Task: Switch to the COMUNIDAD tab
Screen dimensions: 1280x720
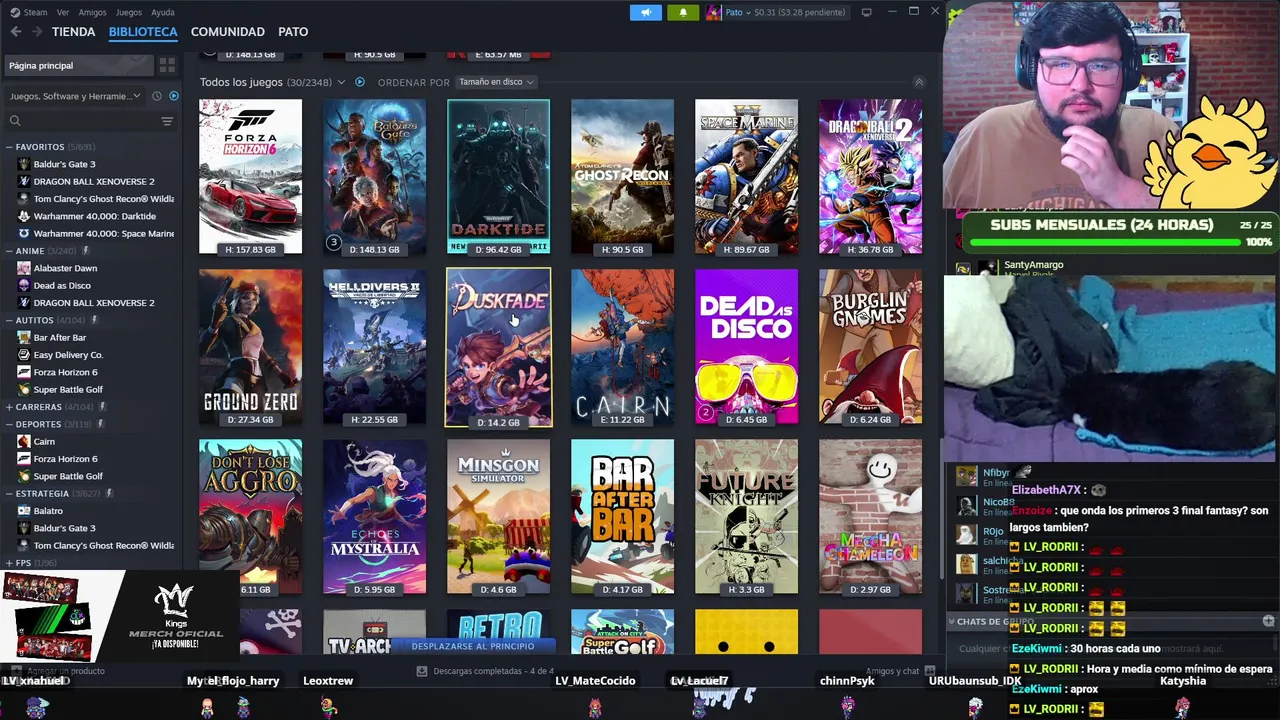Action: tap(228, 32)
